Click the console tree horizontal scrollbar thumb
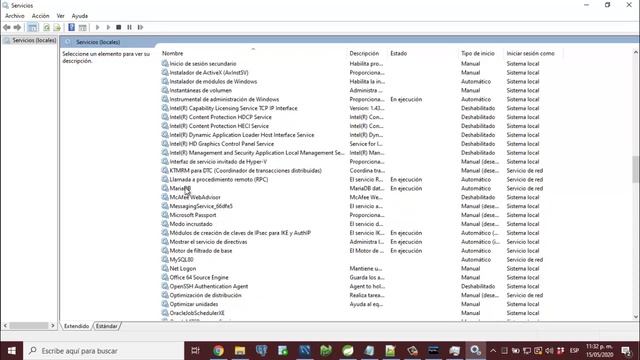Screen dimensions: 640x360 click(x=29, y=326)
